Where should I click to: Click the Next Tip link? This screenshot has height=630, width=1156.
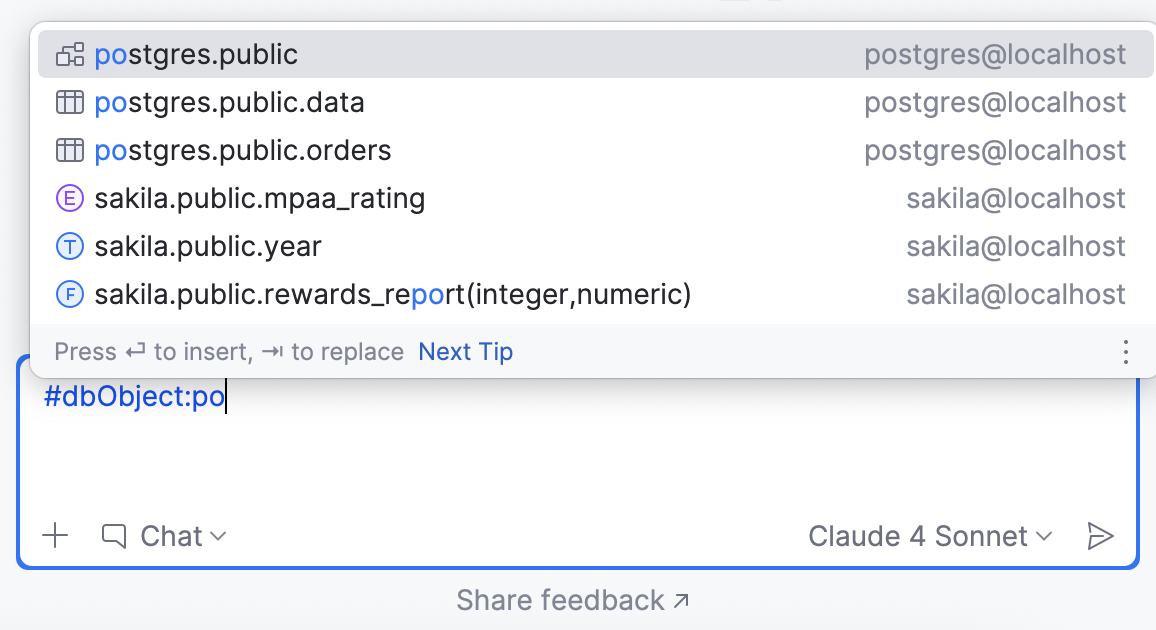pos(465,351)
